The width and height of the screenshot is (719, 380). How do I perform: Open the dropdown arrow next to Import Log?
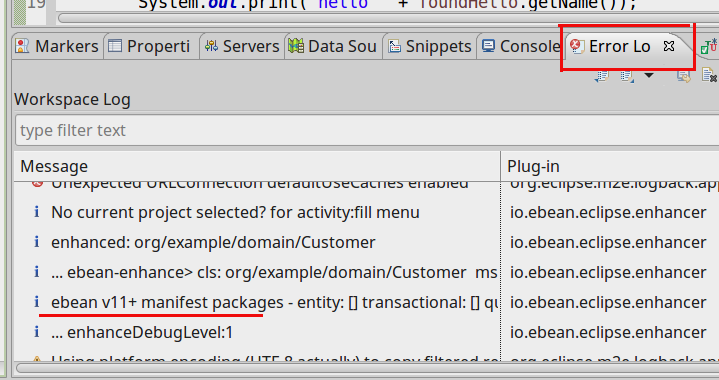pyautogui.click(x=649, y=75)
